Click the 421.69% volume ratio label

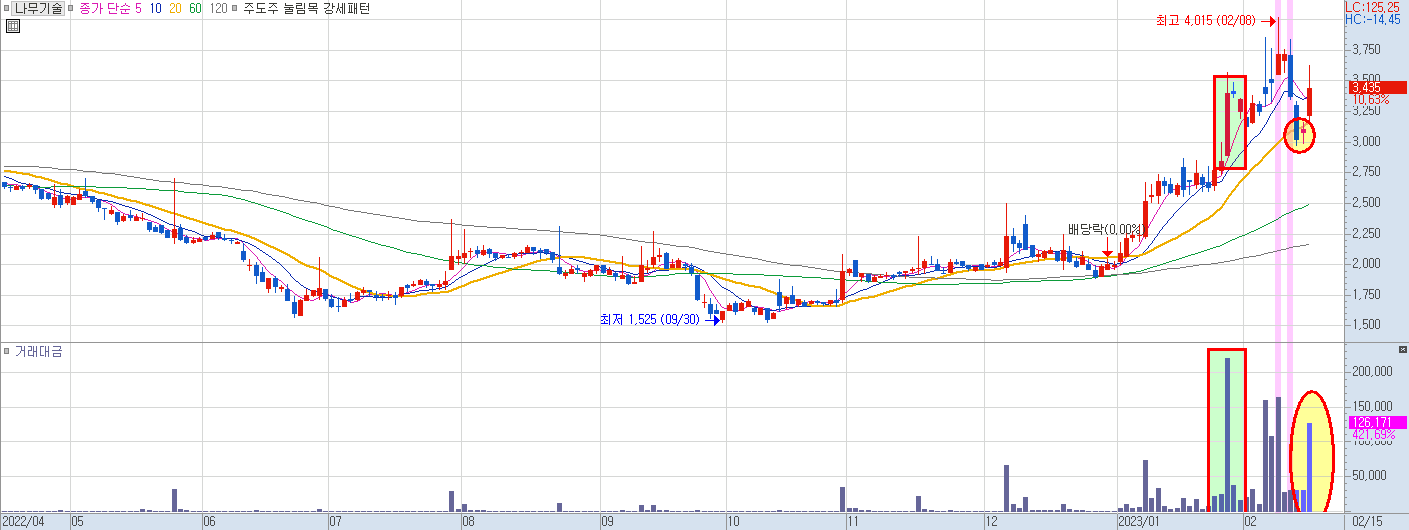pos(1372,434)
